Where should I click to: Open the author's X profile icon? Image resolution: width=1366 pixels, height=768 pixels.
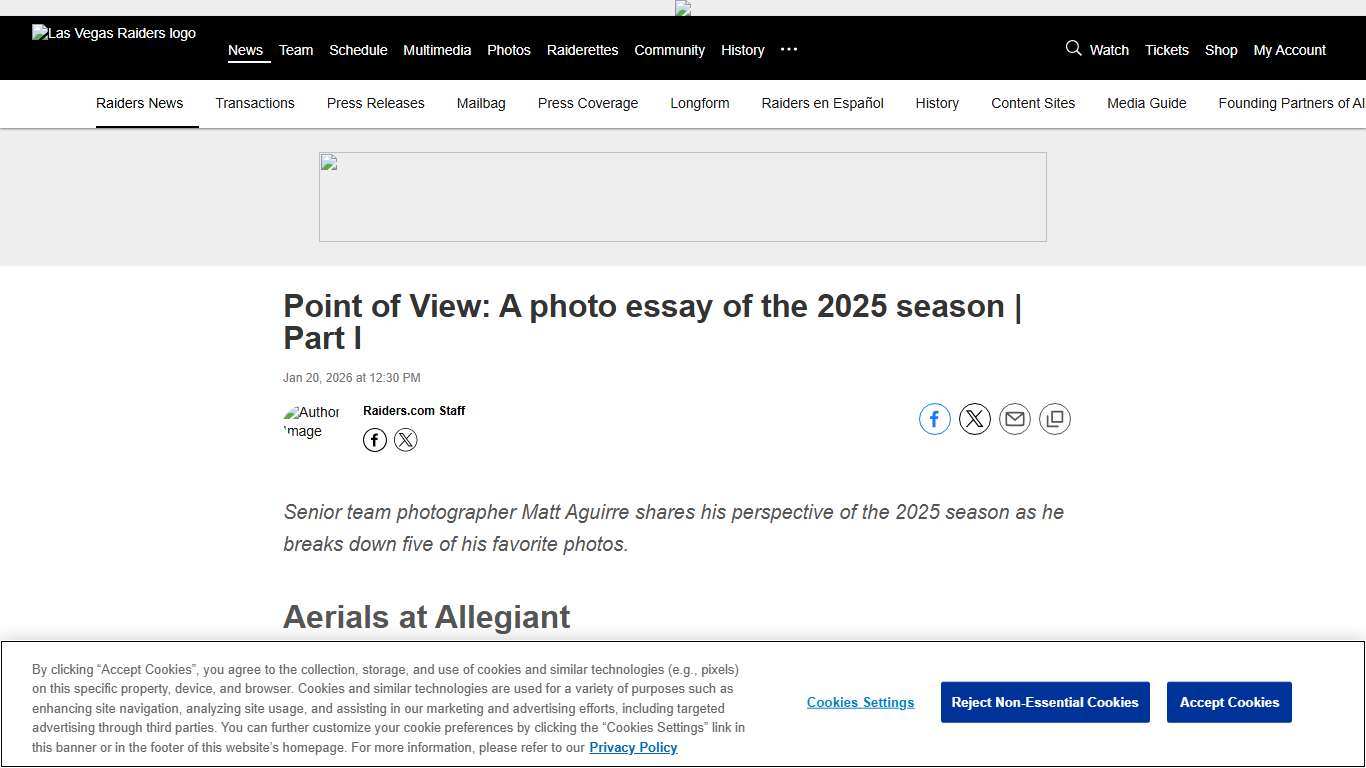click(405, 440)
